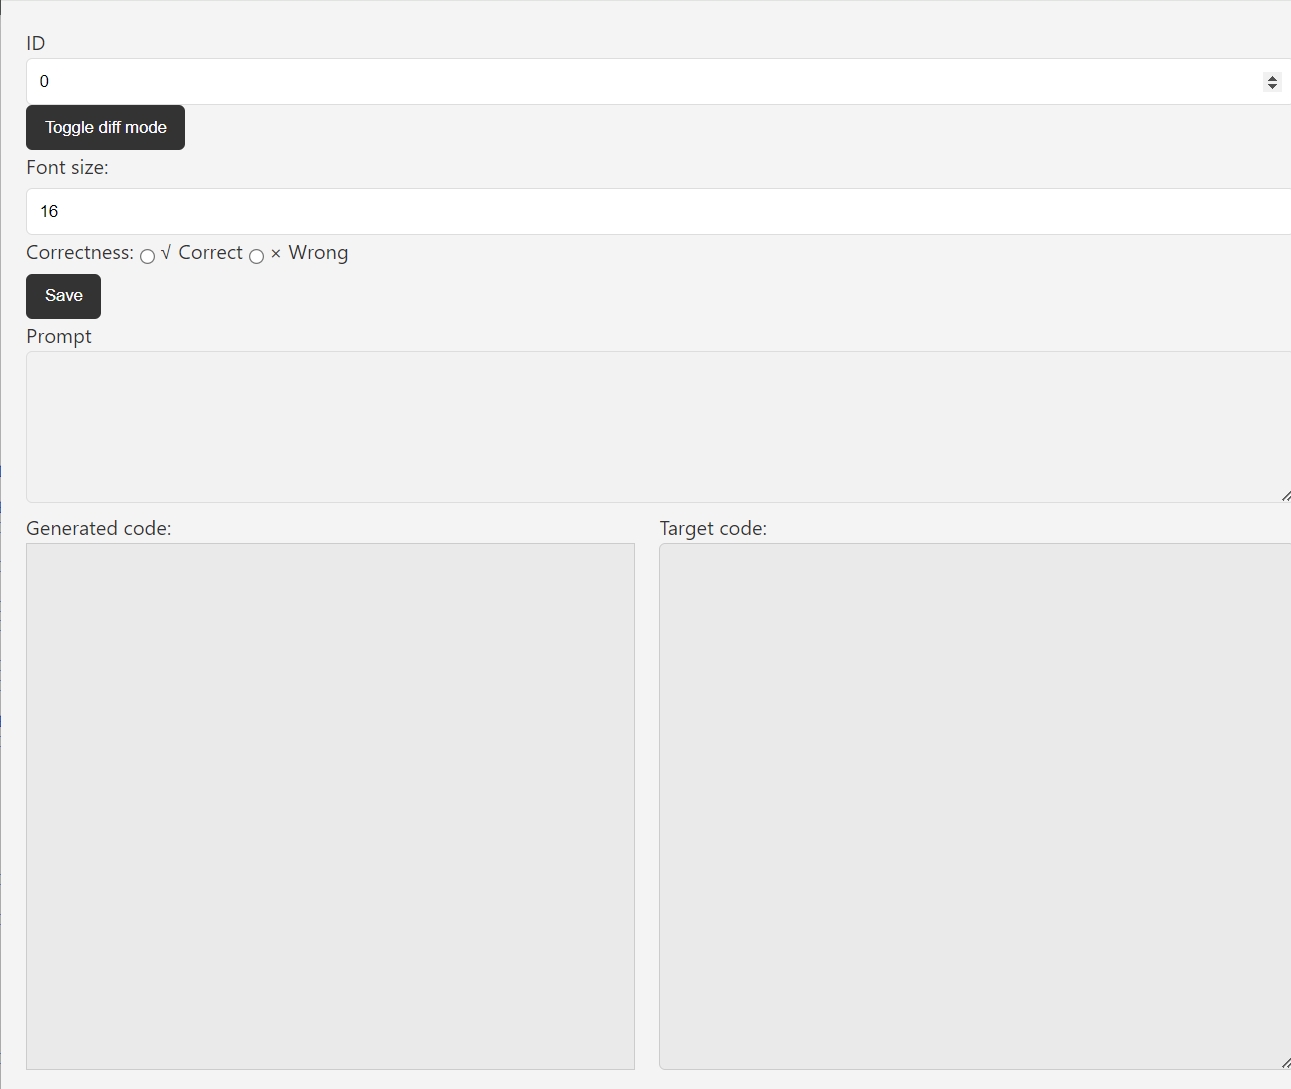The image size is (1291, 1089).
Task: Grab the Prompt textarea resize handle
Action: 1285,496
